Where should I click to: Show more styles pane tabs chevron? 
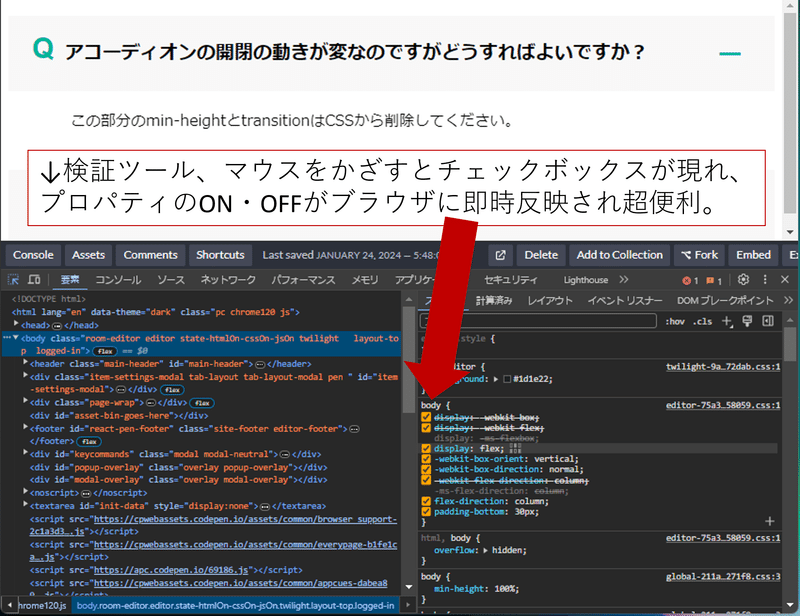click(788, 300)
